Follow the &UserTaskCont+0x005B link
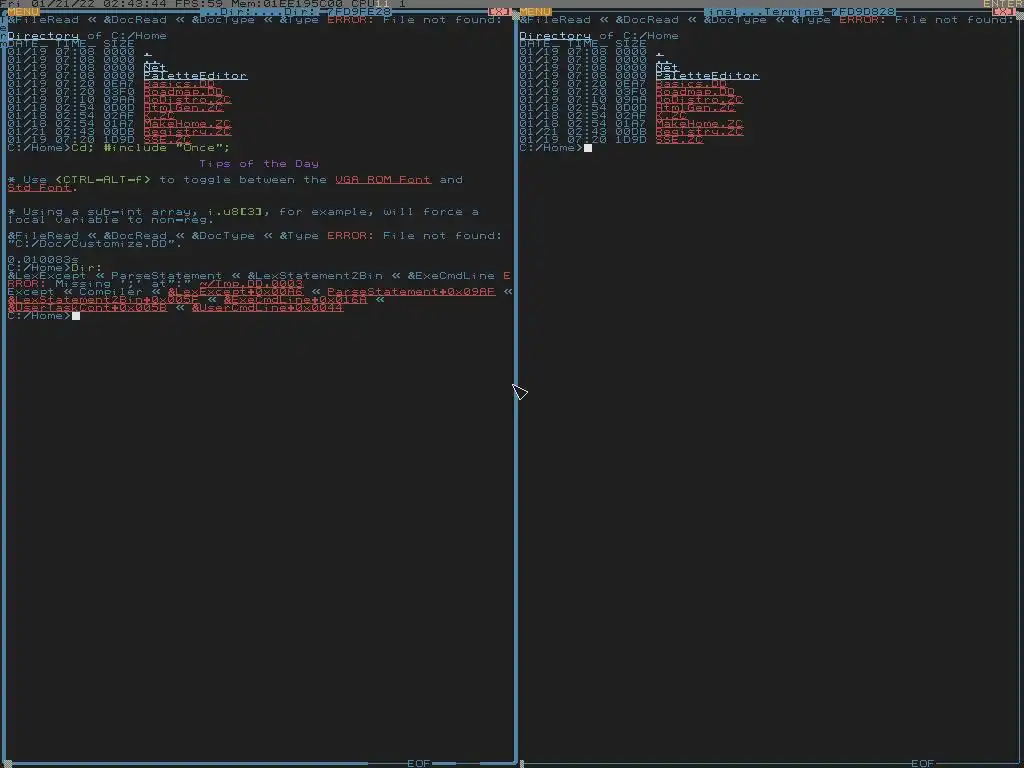 (88, 308)
